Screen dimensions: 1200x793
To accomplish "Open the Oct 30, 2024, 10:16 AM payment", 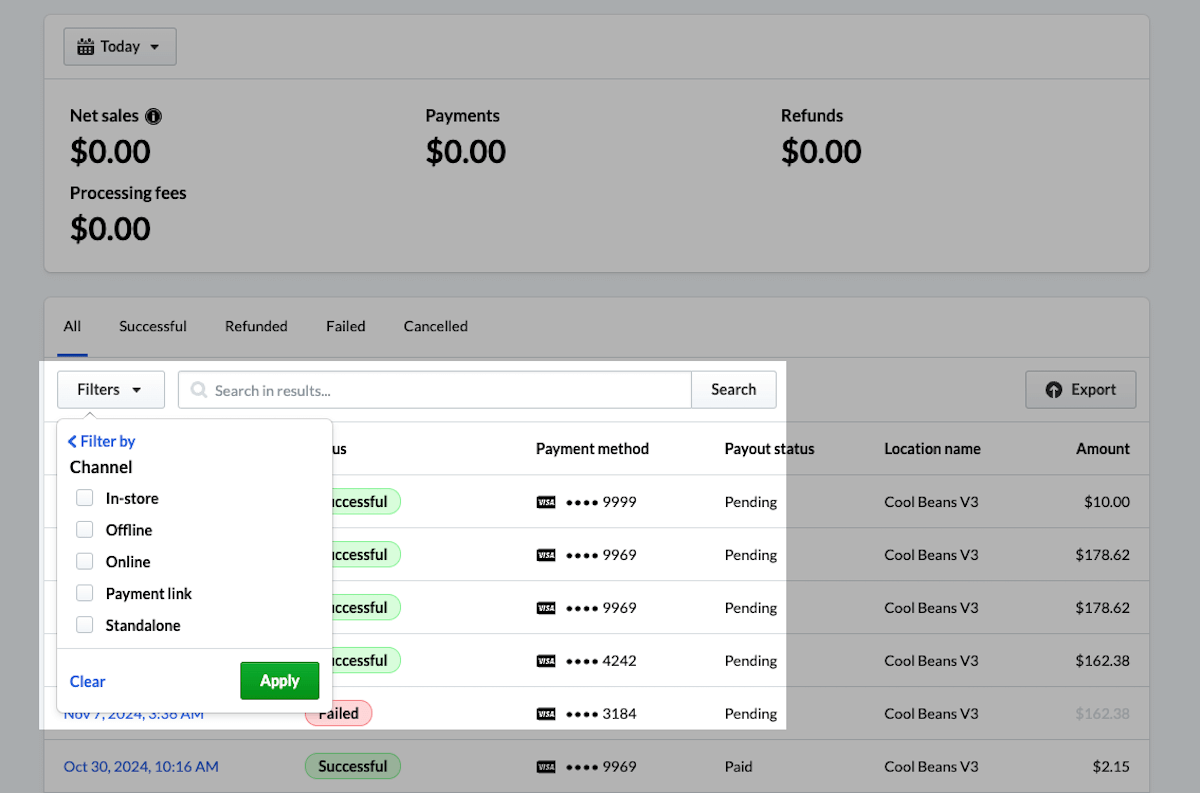I will (141, 767).
